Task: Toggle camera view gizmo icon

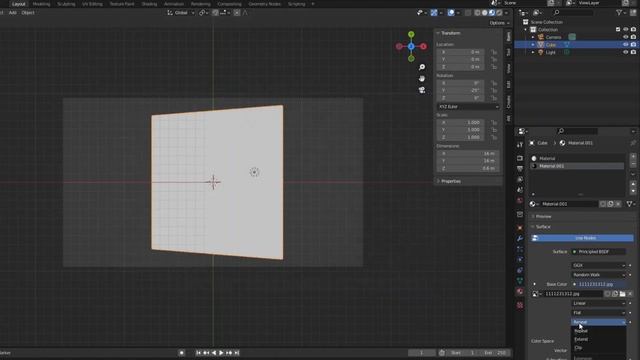Action: [x=422, y=90]
